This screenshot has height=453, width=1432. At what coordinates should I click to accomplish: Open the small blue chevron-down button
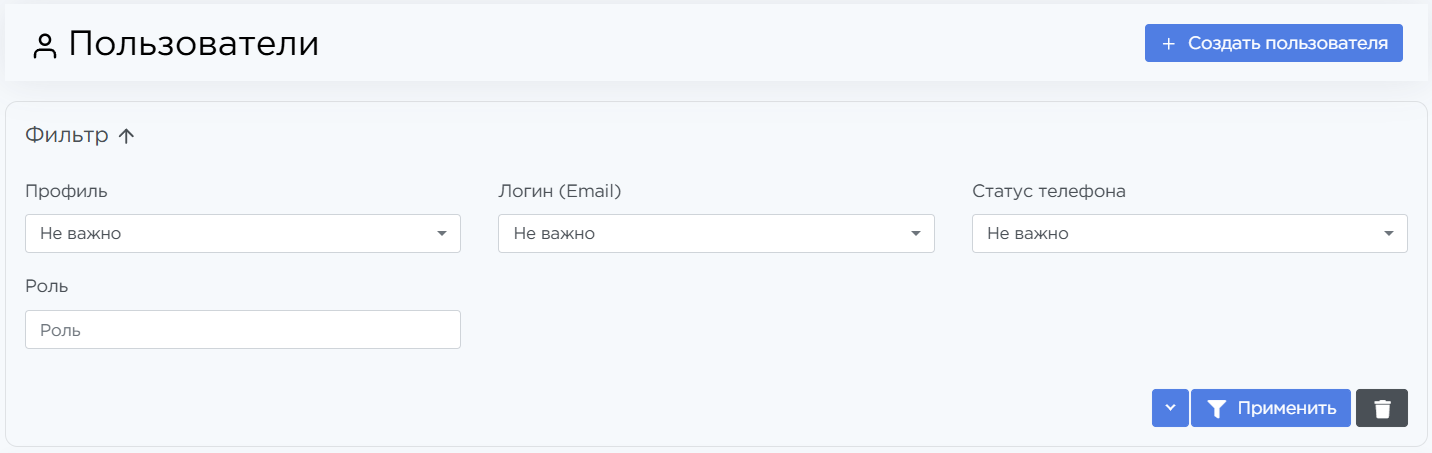pyautogui.click(x=1170, y=408)
